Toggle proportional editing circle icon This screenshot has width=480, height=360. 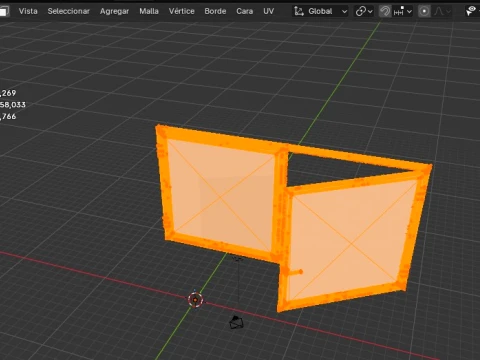click(424, 11)
